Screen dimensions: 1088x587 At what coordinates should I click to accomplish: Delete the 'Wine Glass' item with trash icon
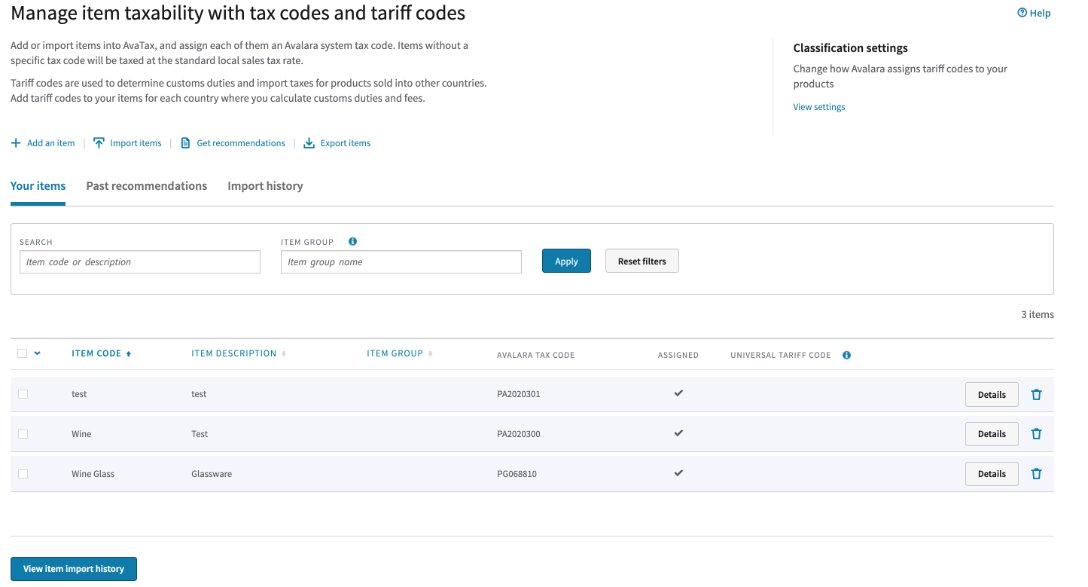(x=1036, y=474)
